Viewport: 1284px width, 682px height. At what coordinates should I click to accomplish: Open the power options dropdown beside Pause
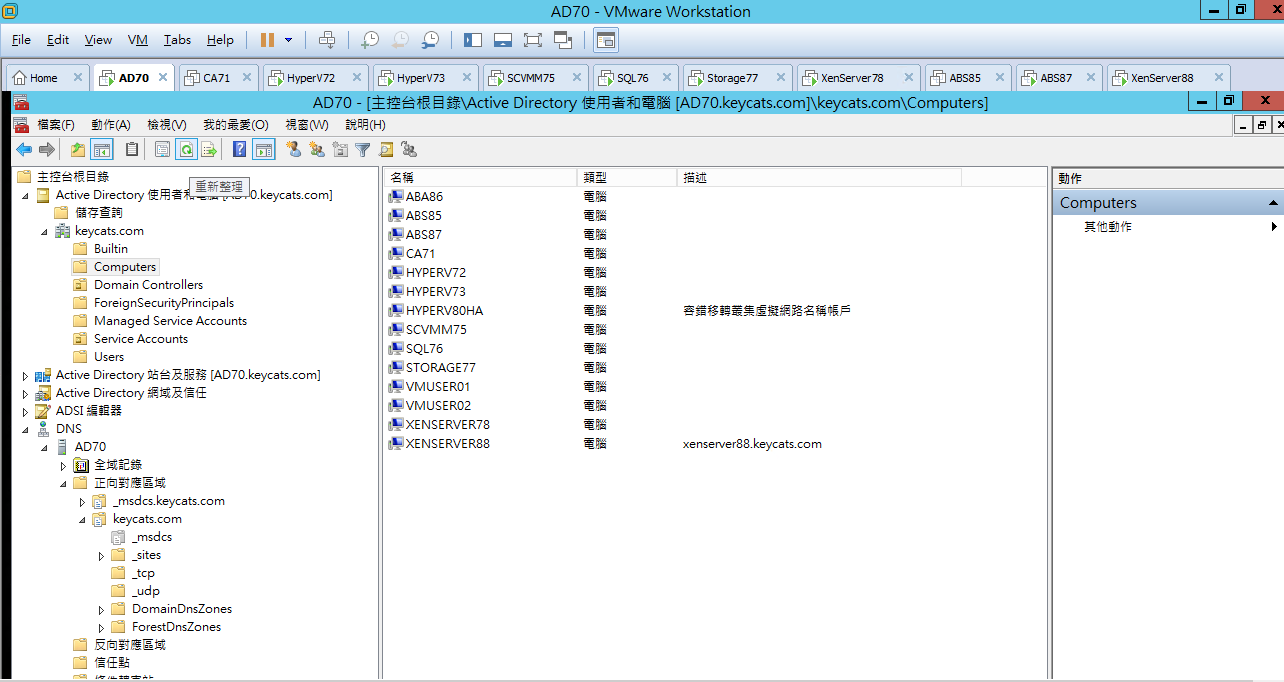[289, 40]
